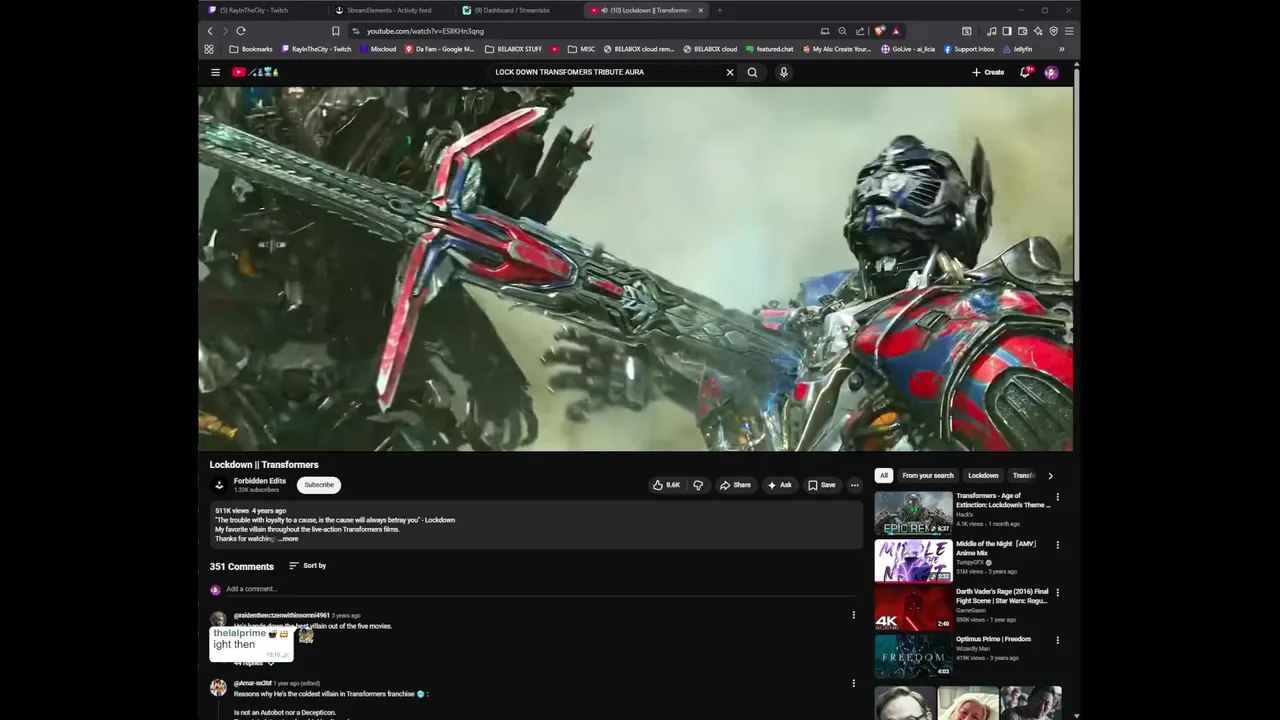Screen dimensions: 1280x720
Task: Open the Ask AI button
Action: click(x=780, y=485)
